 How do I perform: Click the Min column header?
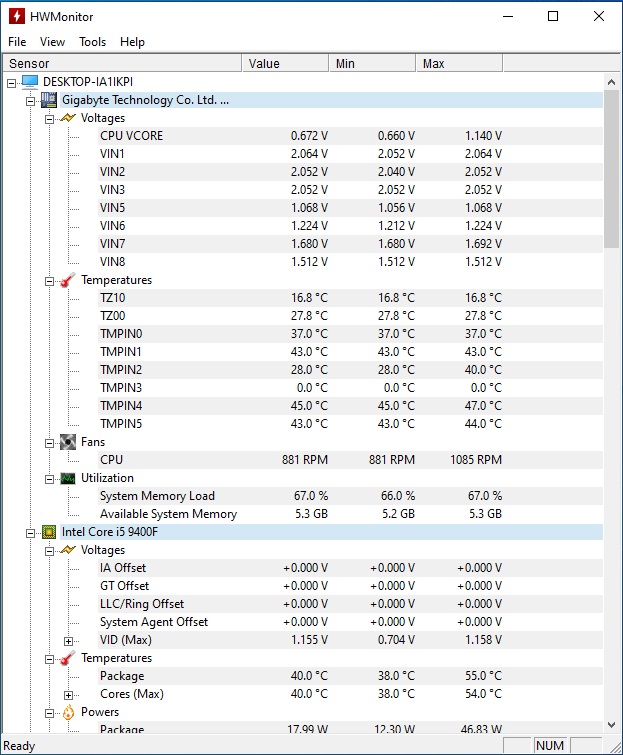373,64
